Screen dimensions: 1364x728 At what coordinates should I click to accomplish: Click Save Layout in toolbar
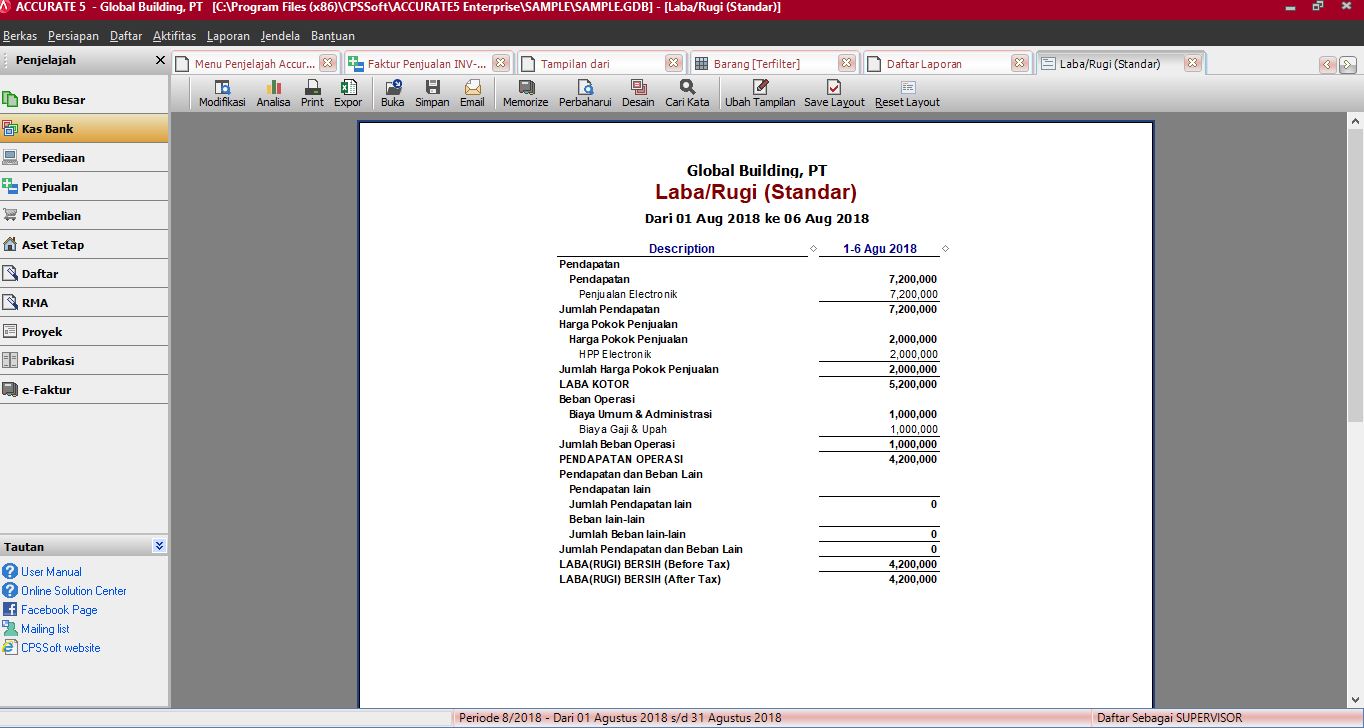tap(834, 93)
